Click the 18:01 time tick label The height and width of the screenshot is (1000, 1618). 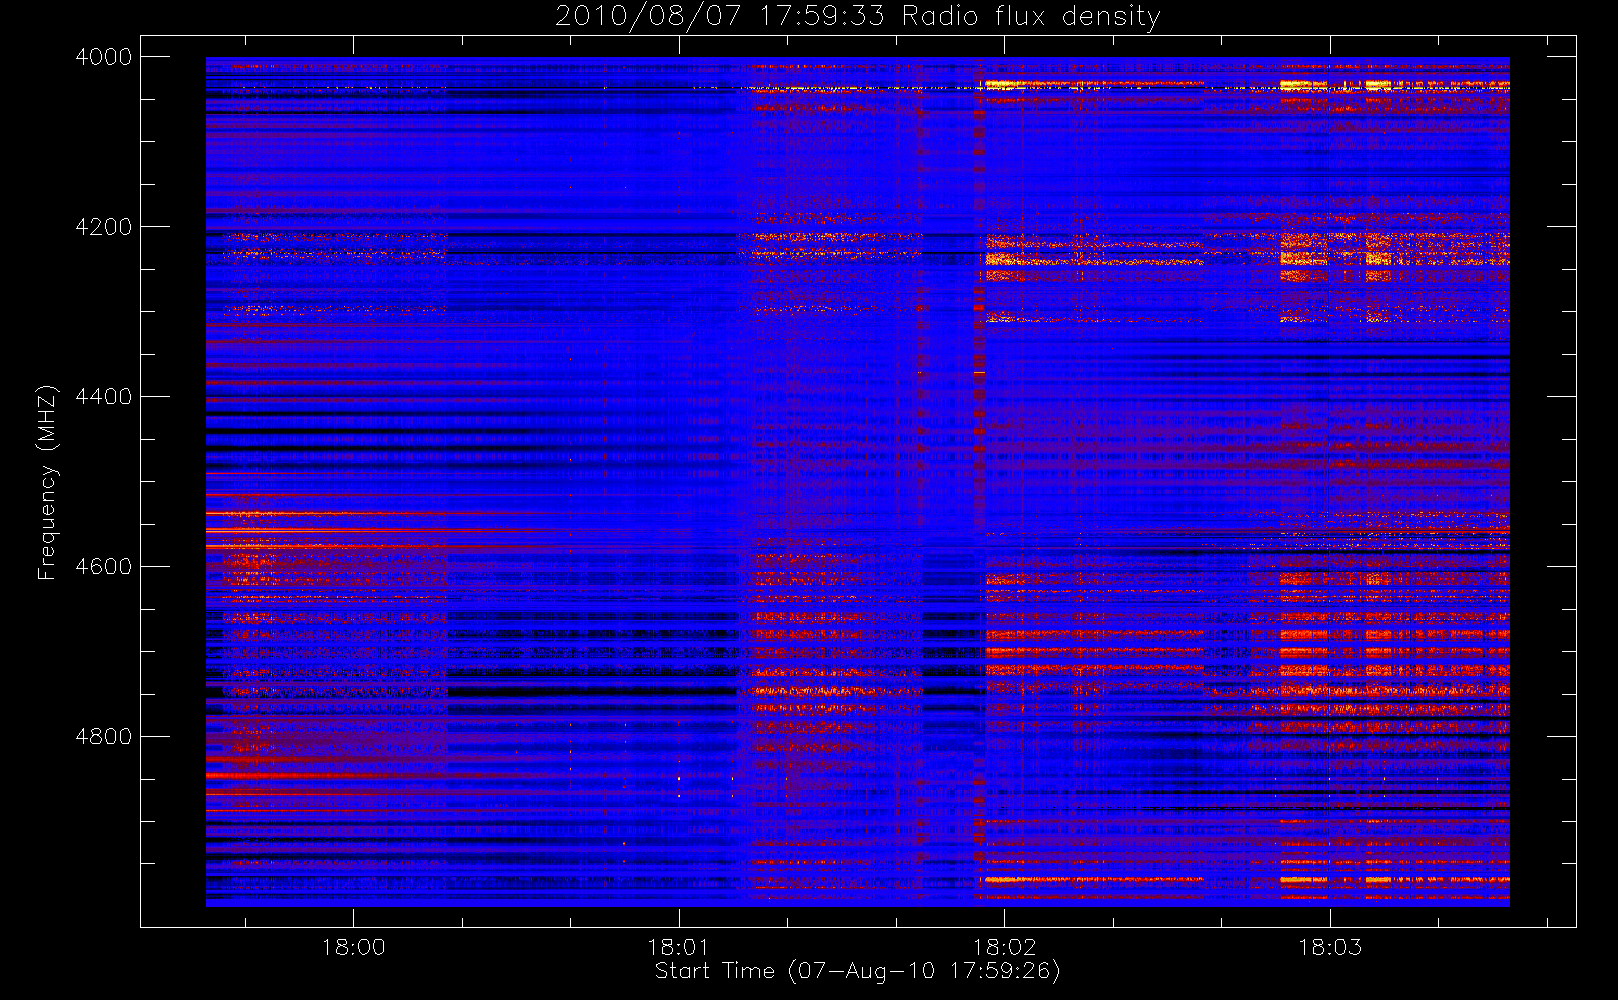tap(679, 947)
